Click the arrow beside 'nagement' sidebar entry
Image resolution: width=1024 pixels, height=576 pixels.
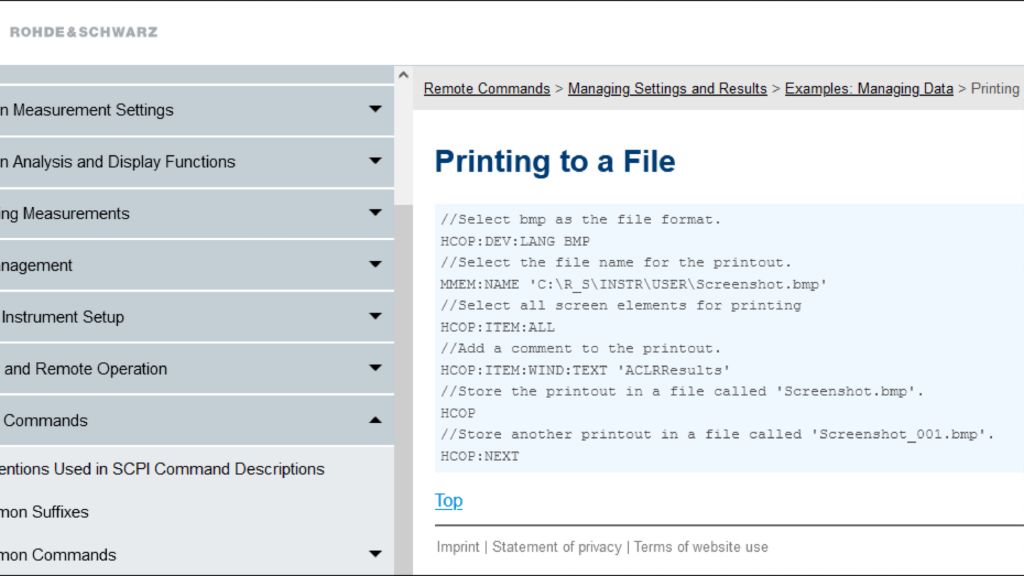(x=375, y=265)
